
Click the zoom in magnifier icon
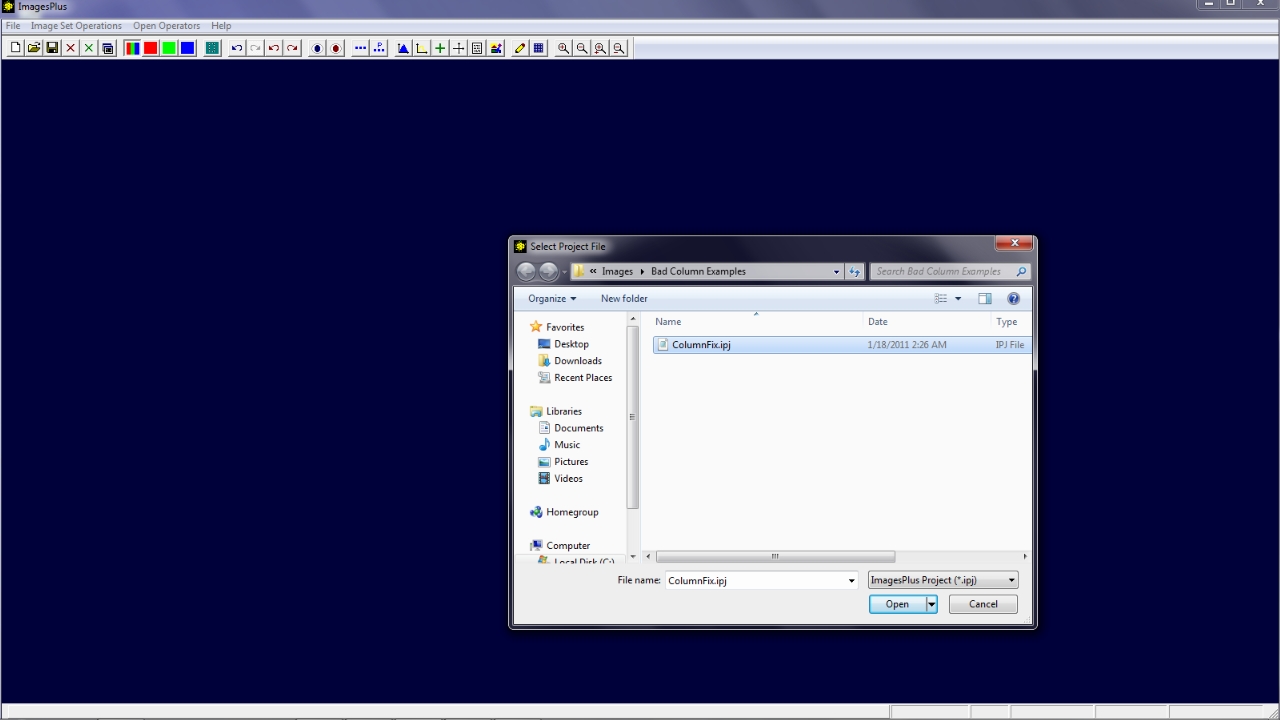click(x=564, y=48)
